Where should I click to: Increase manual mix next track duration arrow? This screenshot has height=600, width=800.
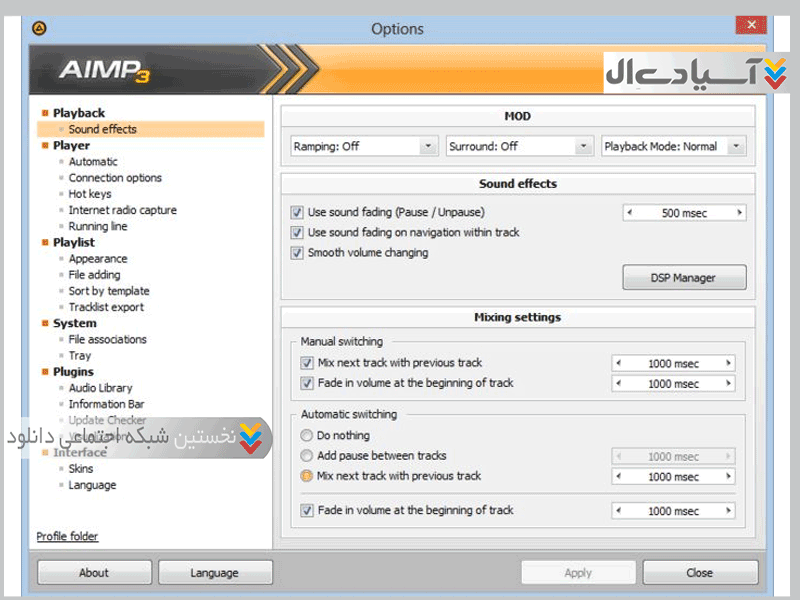[729, 364]
